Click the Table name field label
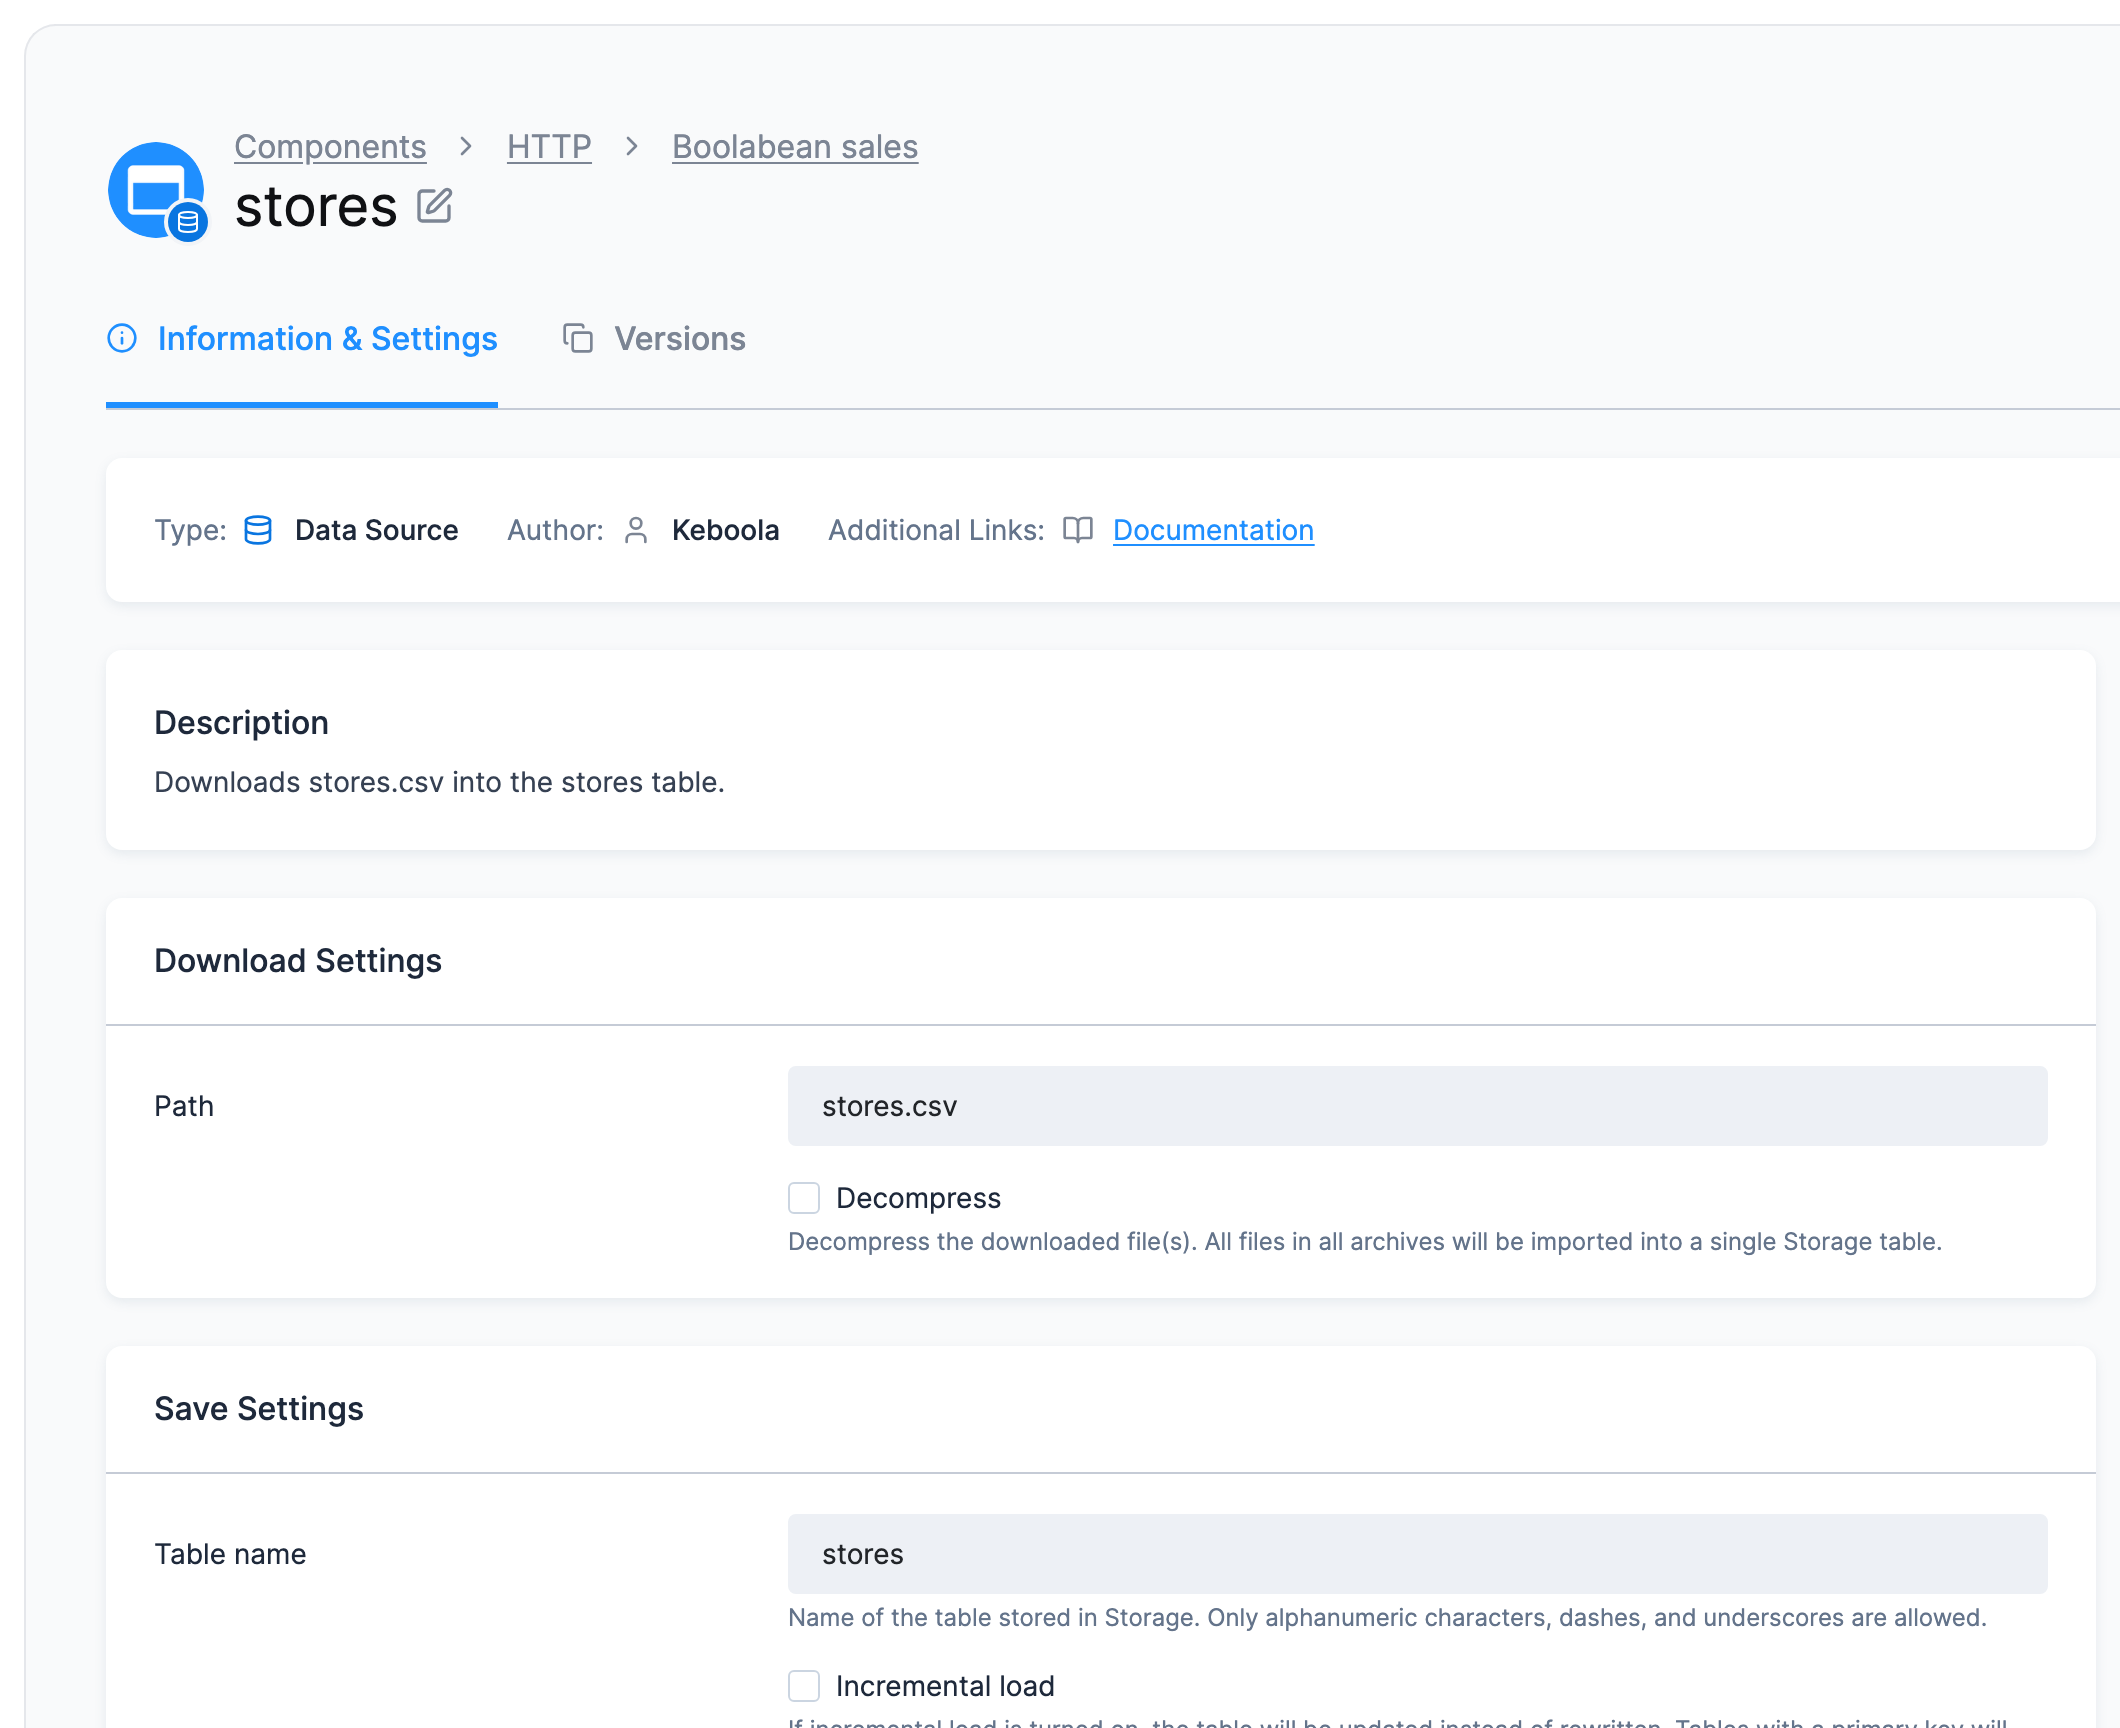2120x1728 pixels. (x=230, y=1554)
